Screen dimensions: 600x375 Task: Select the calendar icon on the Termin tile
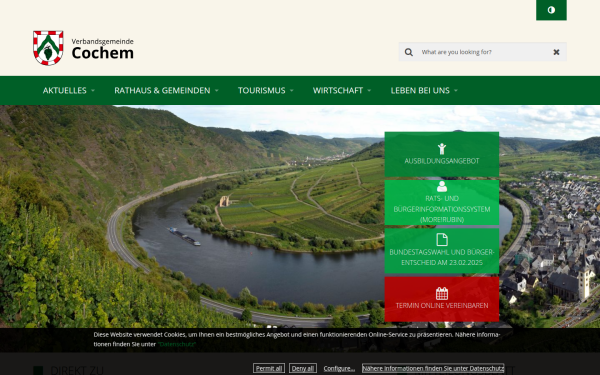pos(442,293)
